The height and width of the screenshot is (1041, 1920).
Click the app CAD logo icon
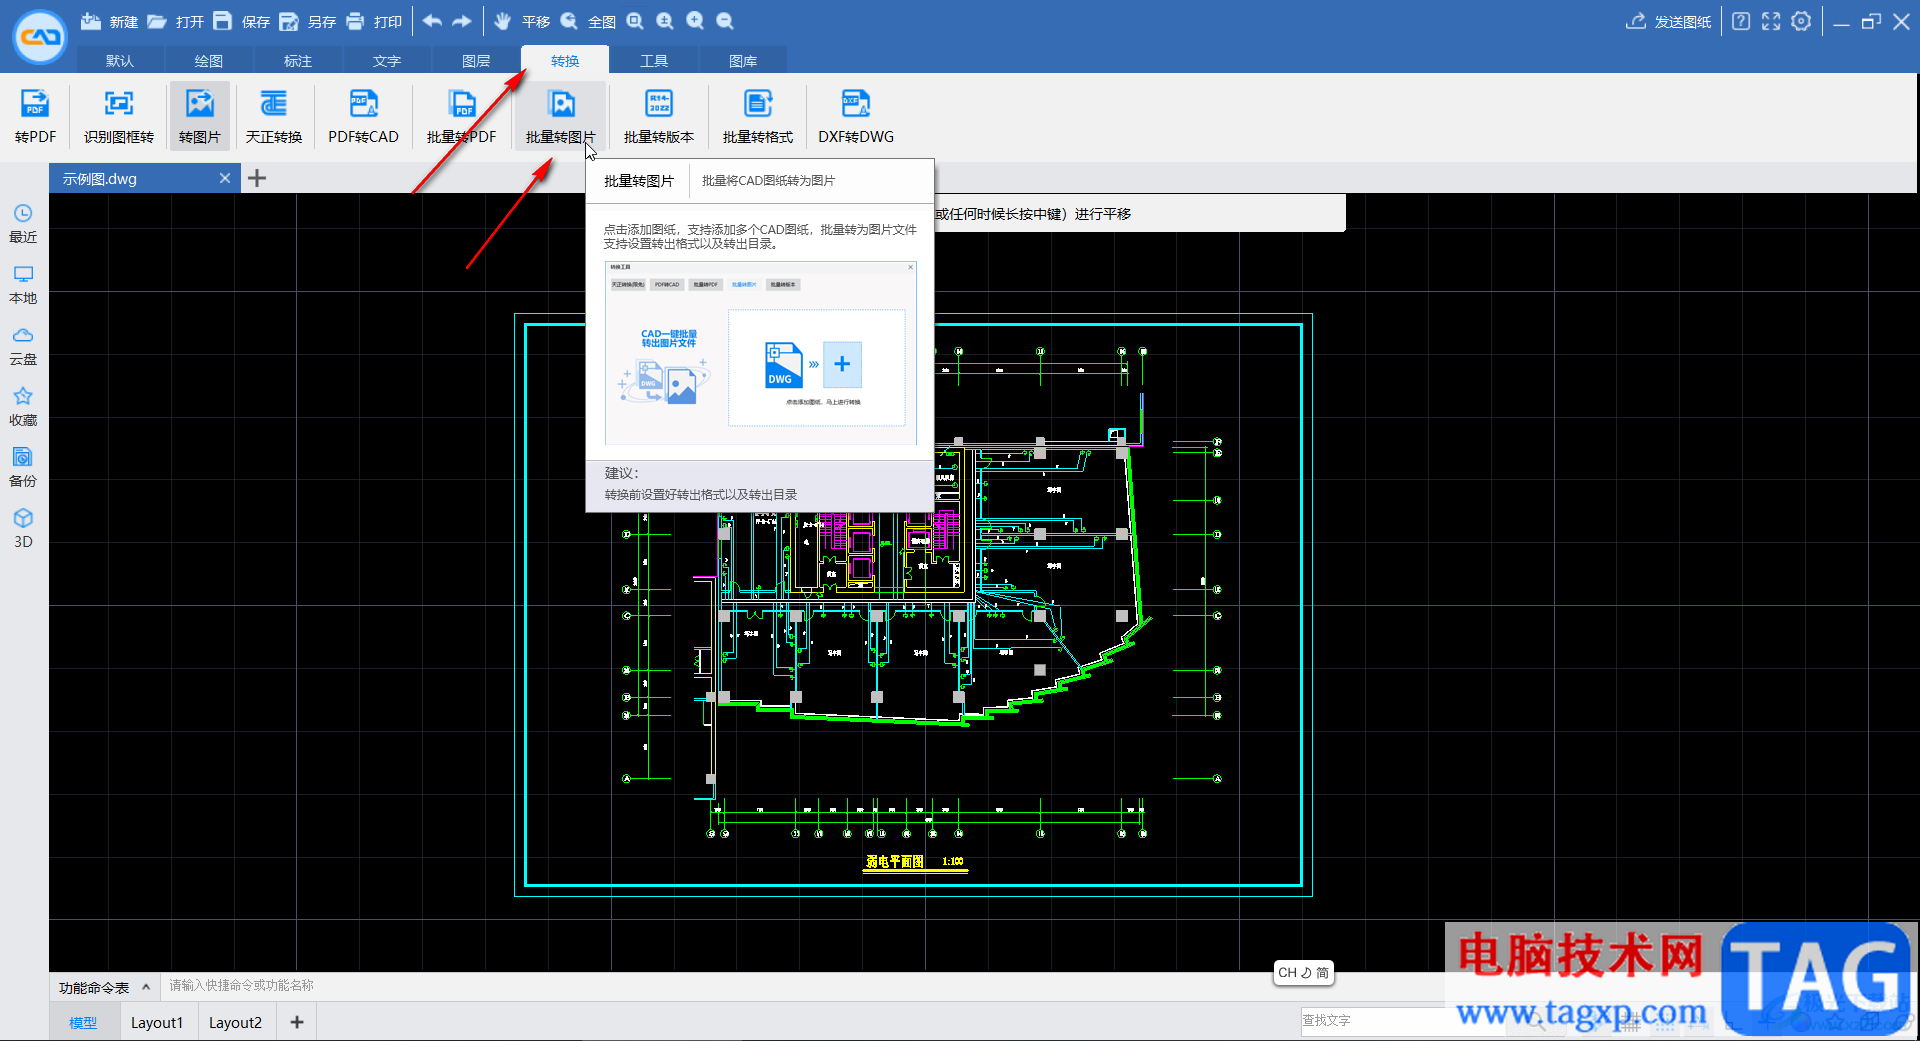coord(40,36)
